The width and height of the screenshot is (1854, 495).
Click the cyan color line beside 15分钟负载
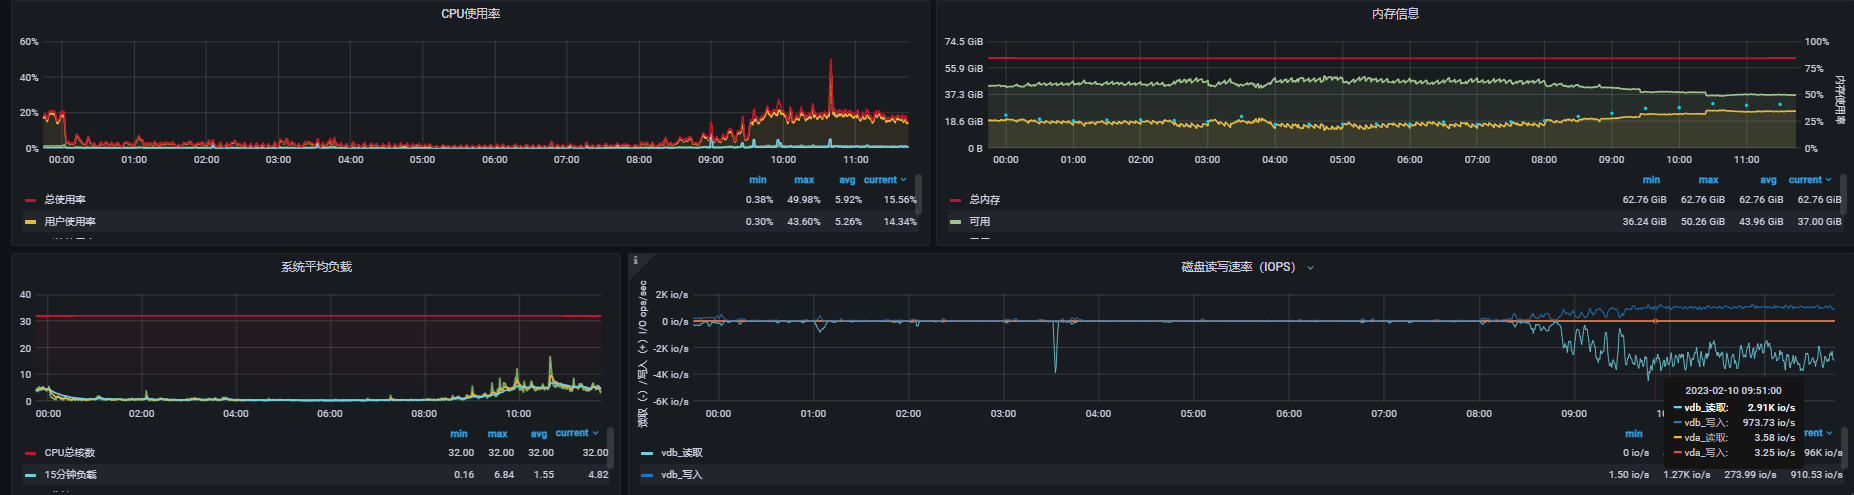[30, 475]
